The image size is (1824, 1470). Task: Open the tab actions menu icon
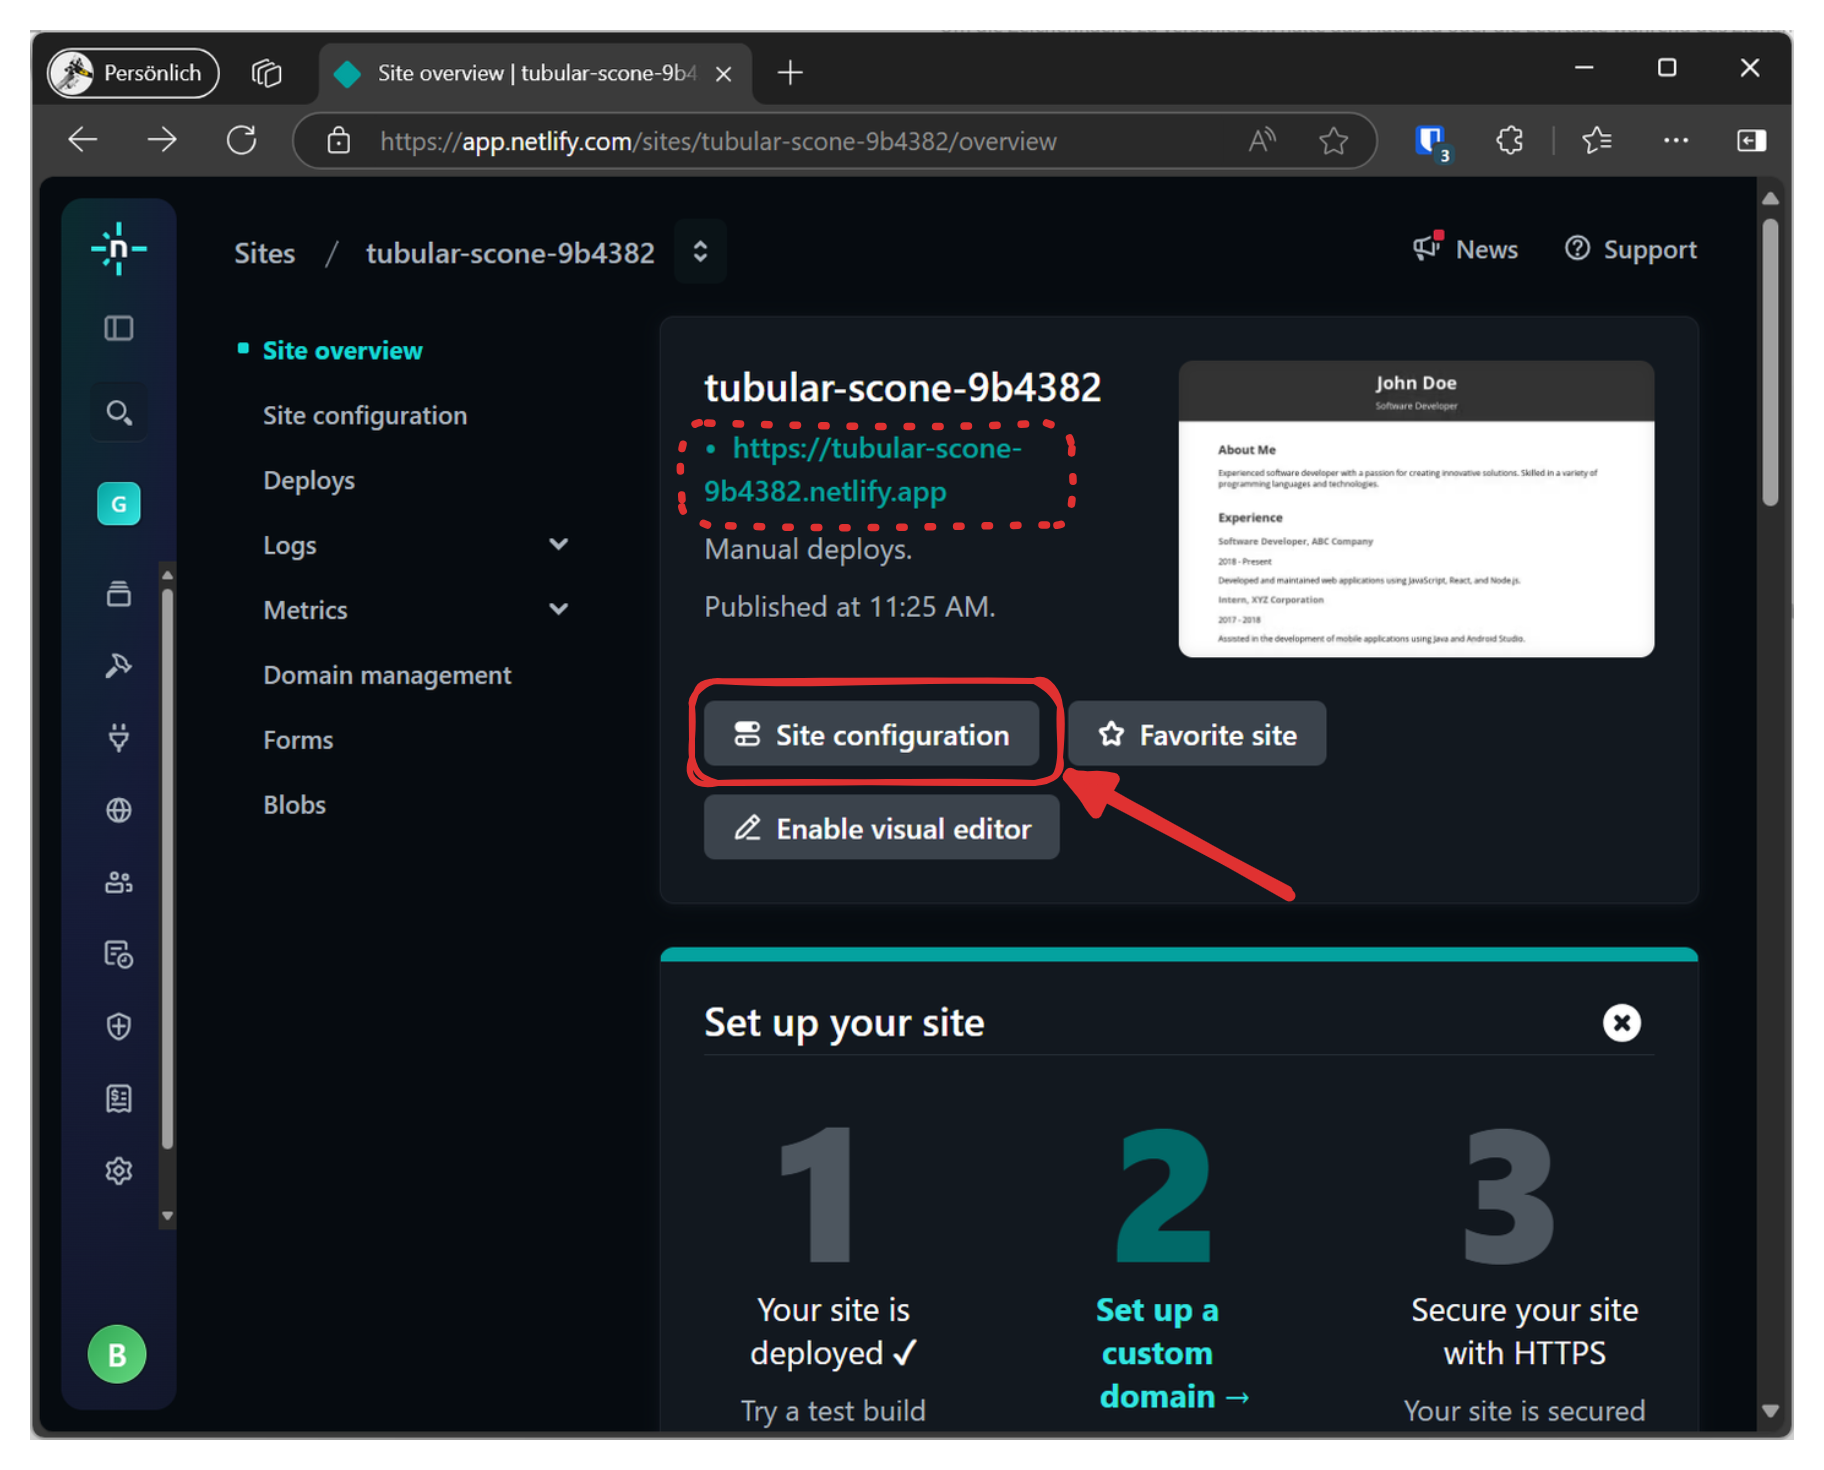click(266, 73)
